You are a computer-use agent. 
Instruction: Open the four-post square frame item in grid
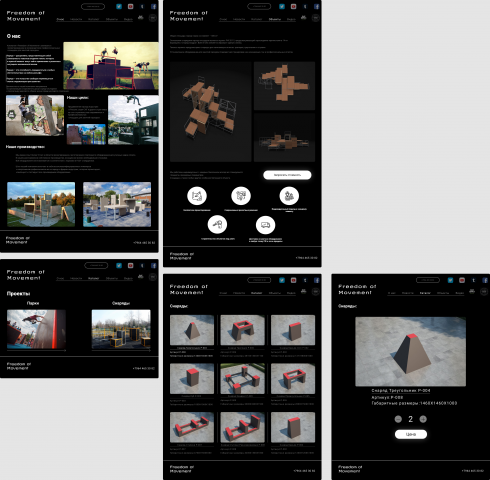pos(242,379)
